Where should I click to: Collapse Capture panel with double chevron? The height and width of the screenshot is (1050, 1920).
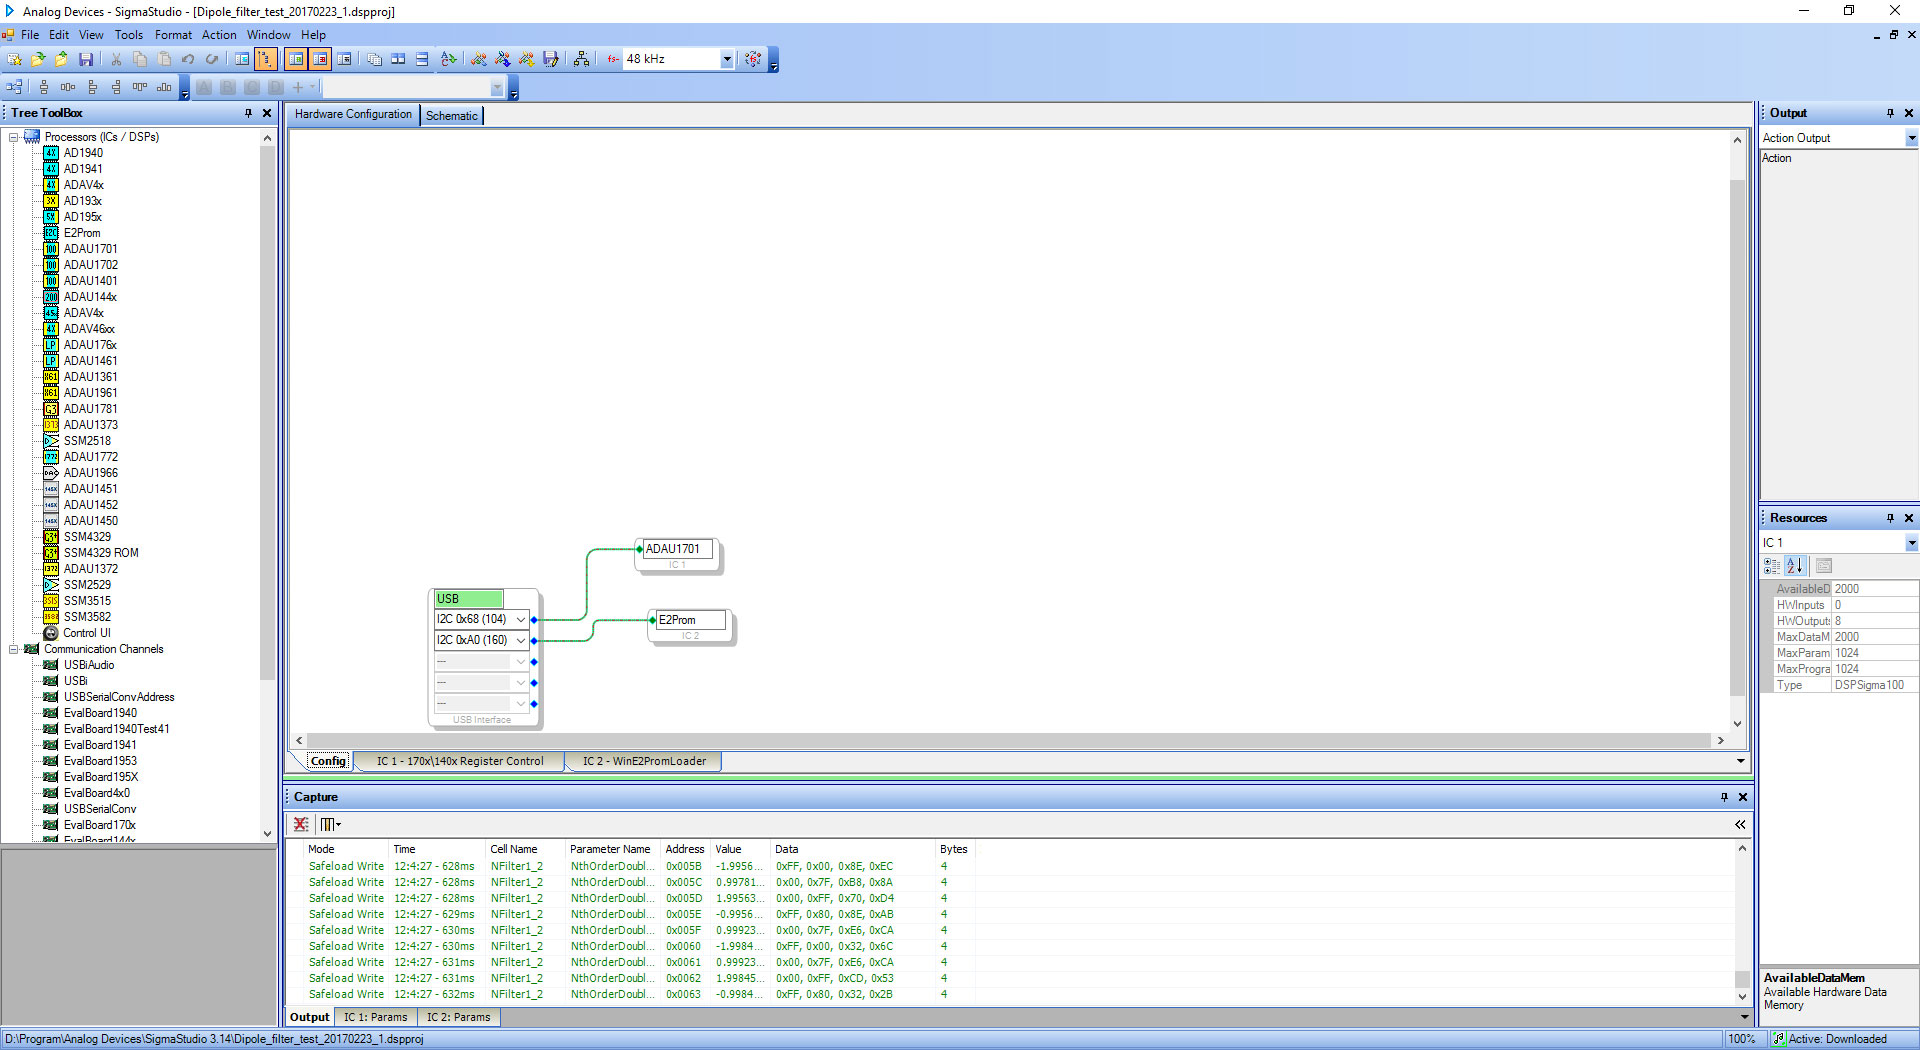tap(1740, 824)
